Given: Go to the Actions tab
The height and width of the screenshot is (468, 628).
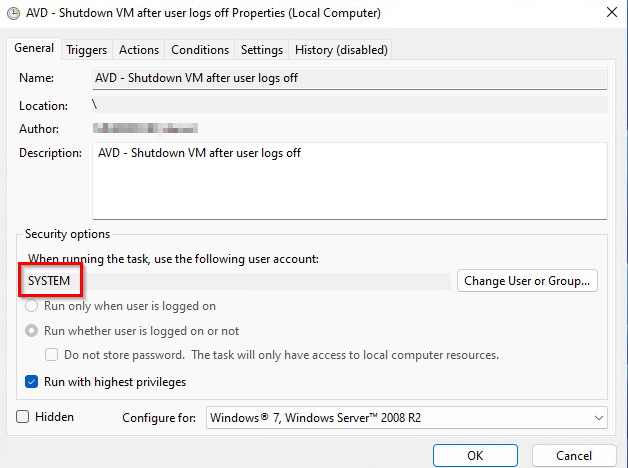Looking at the screenshot, I should (138, 49).
